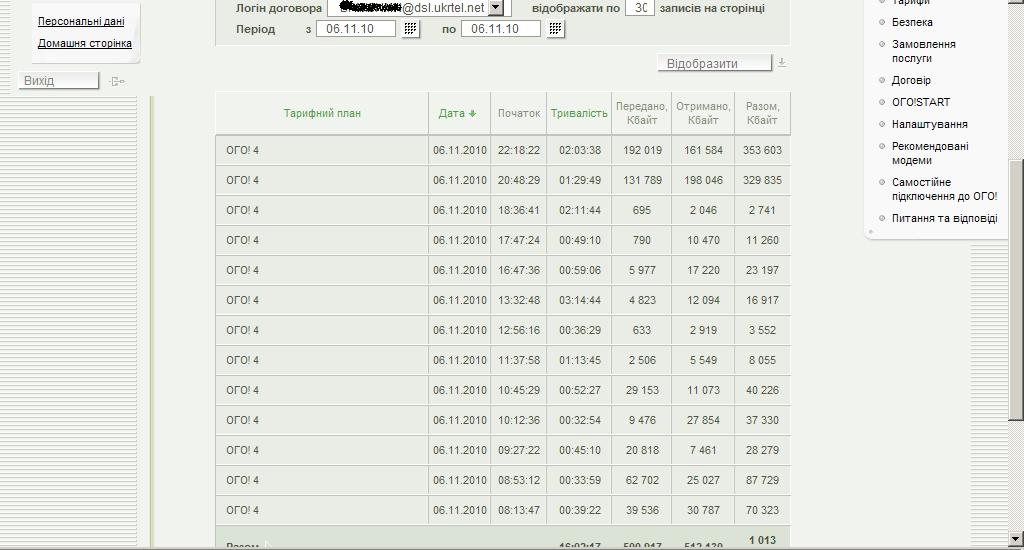Select ОГО!START in the side menu
This screenshot has width=1024, height=550.
tap(921, 102)
